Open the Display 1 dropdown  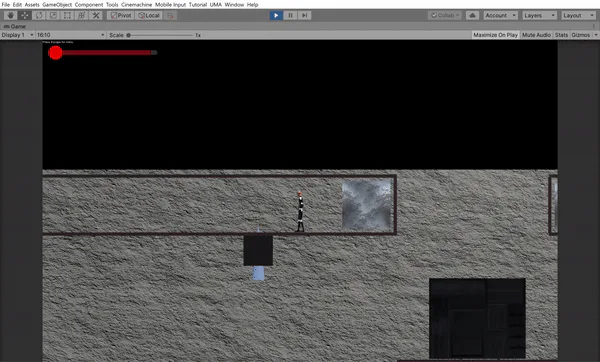pos(18,35)
